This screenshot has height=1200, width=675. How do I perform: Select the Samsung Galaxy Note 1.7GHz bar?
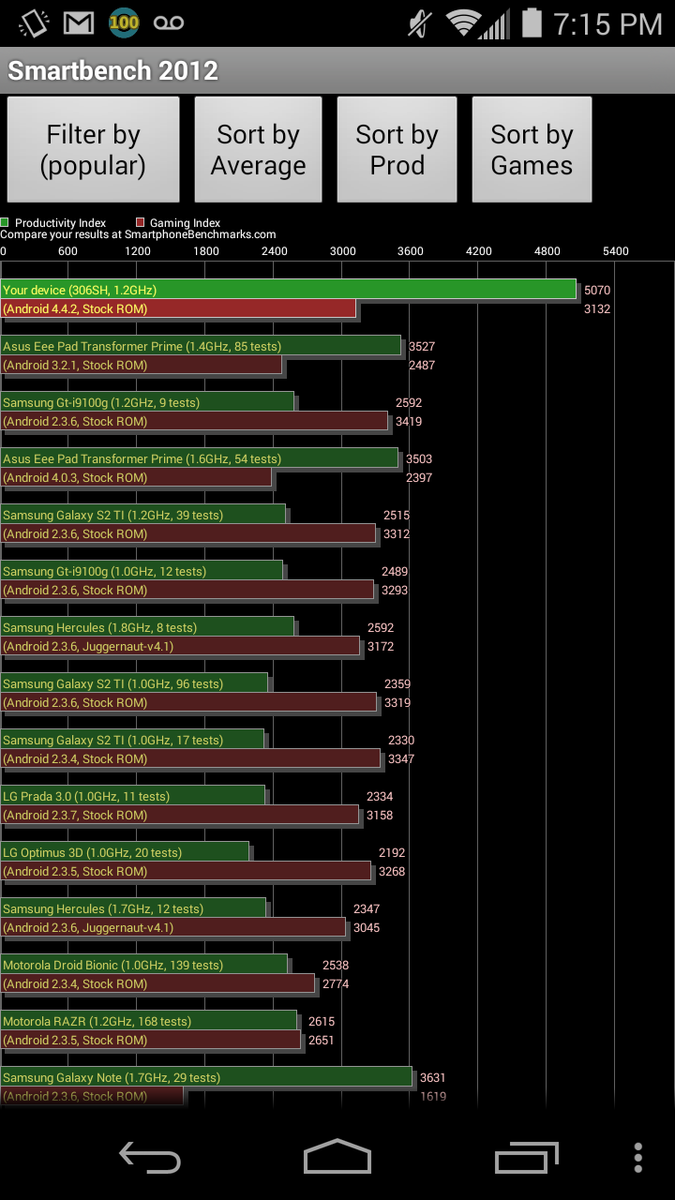coord(206,1077)
